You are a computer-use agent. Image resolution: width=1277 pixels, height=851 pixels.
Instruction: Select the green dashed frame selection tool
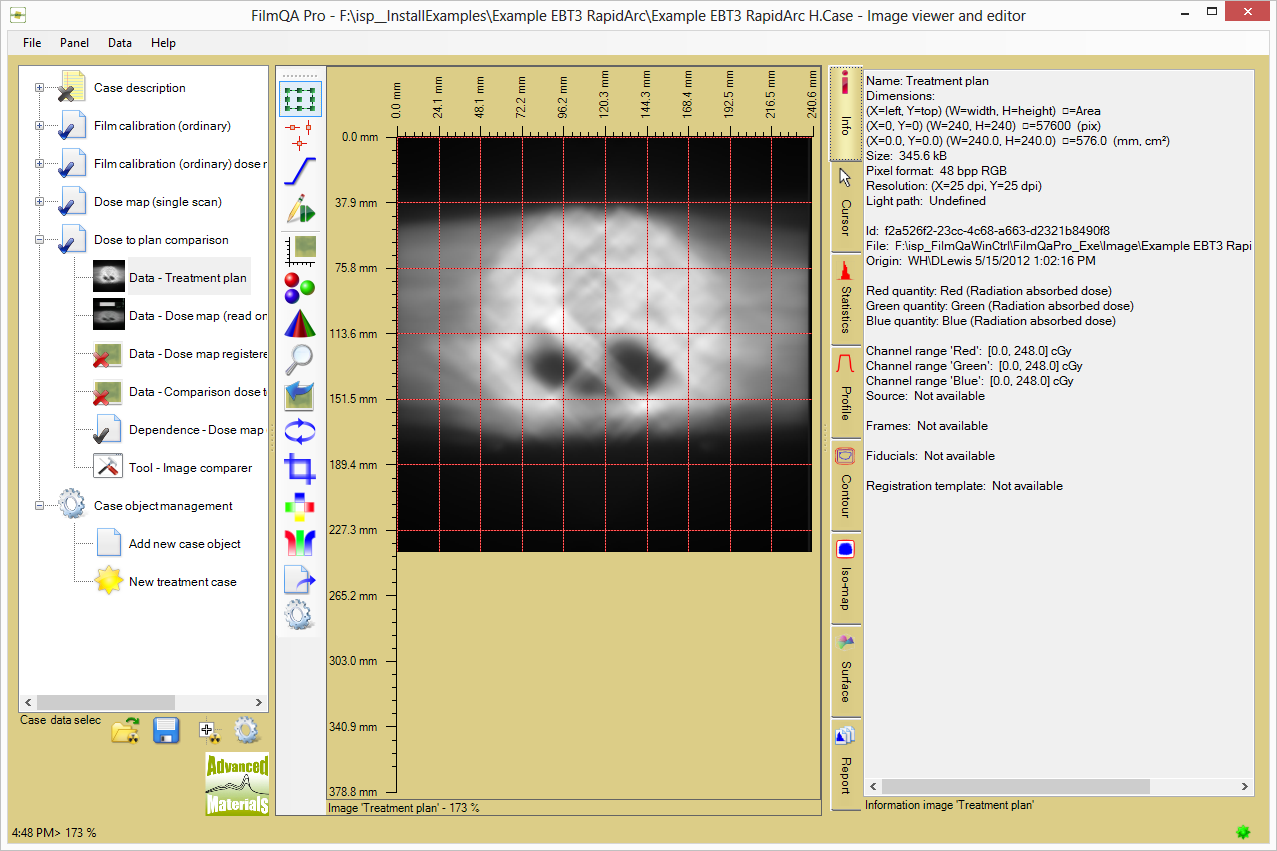300,98
